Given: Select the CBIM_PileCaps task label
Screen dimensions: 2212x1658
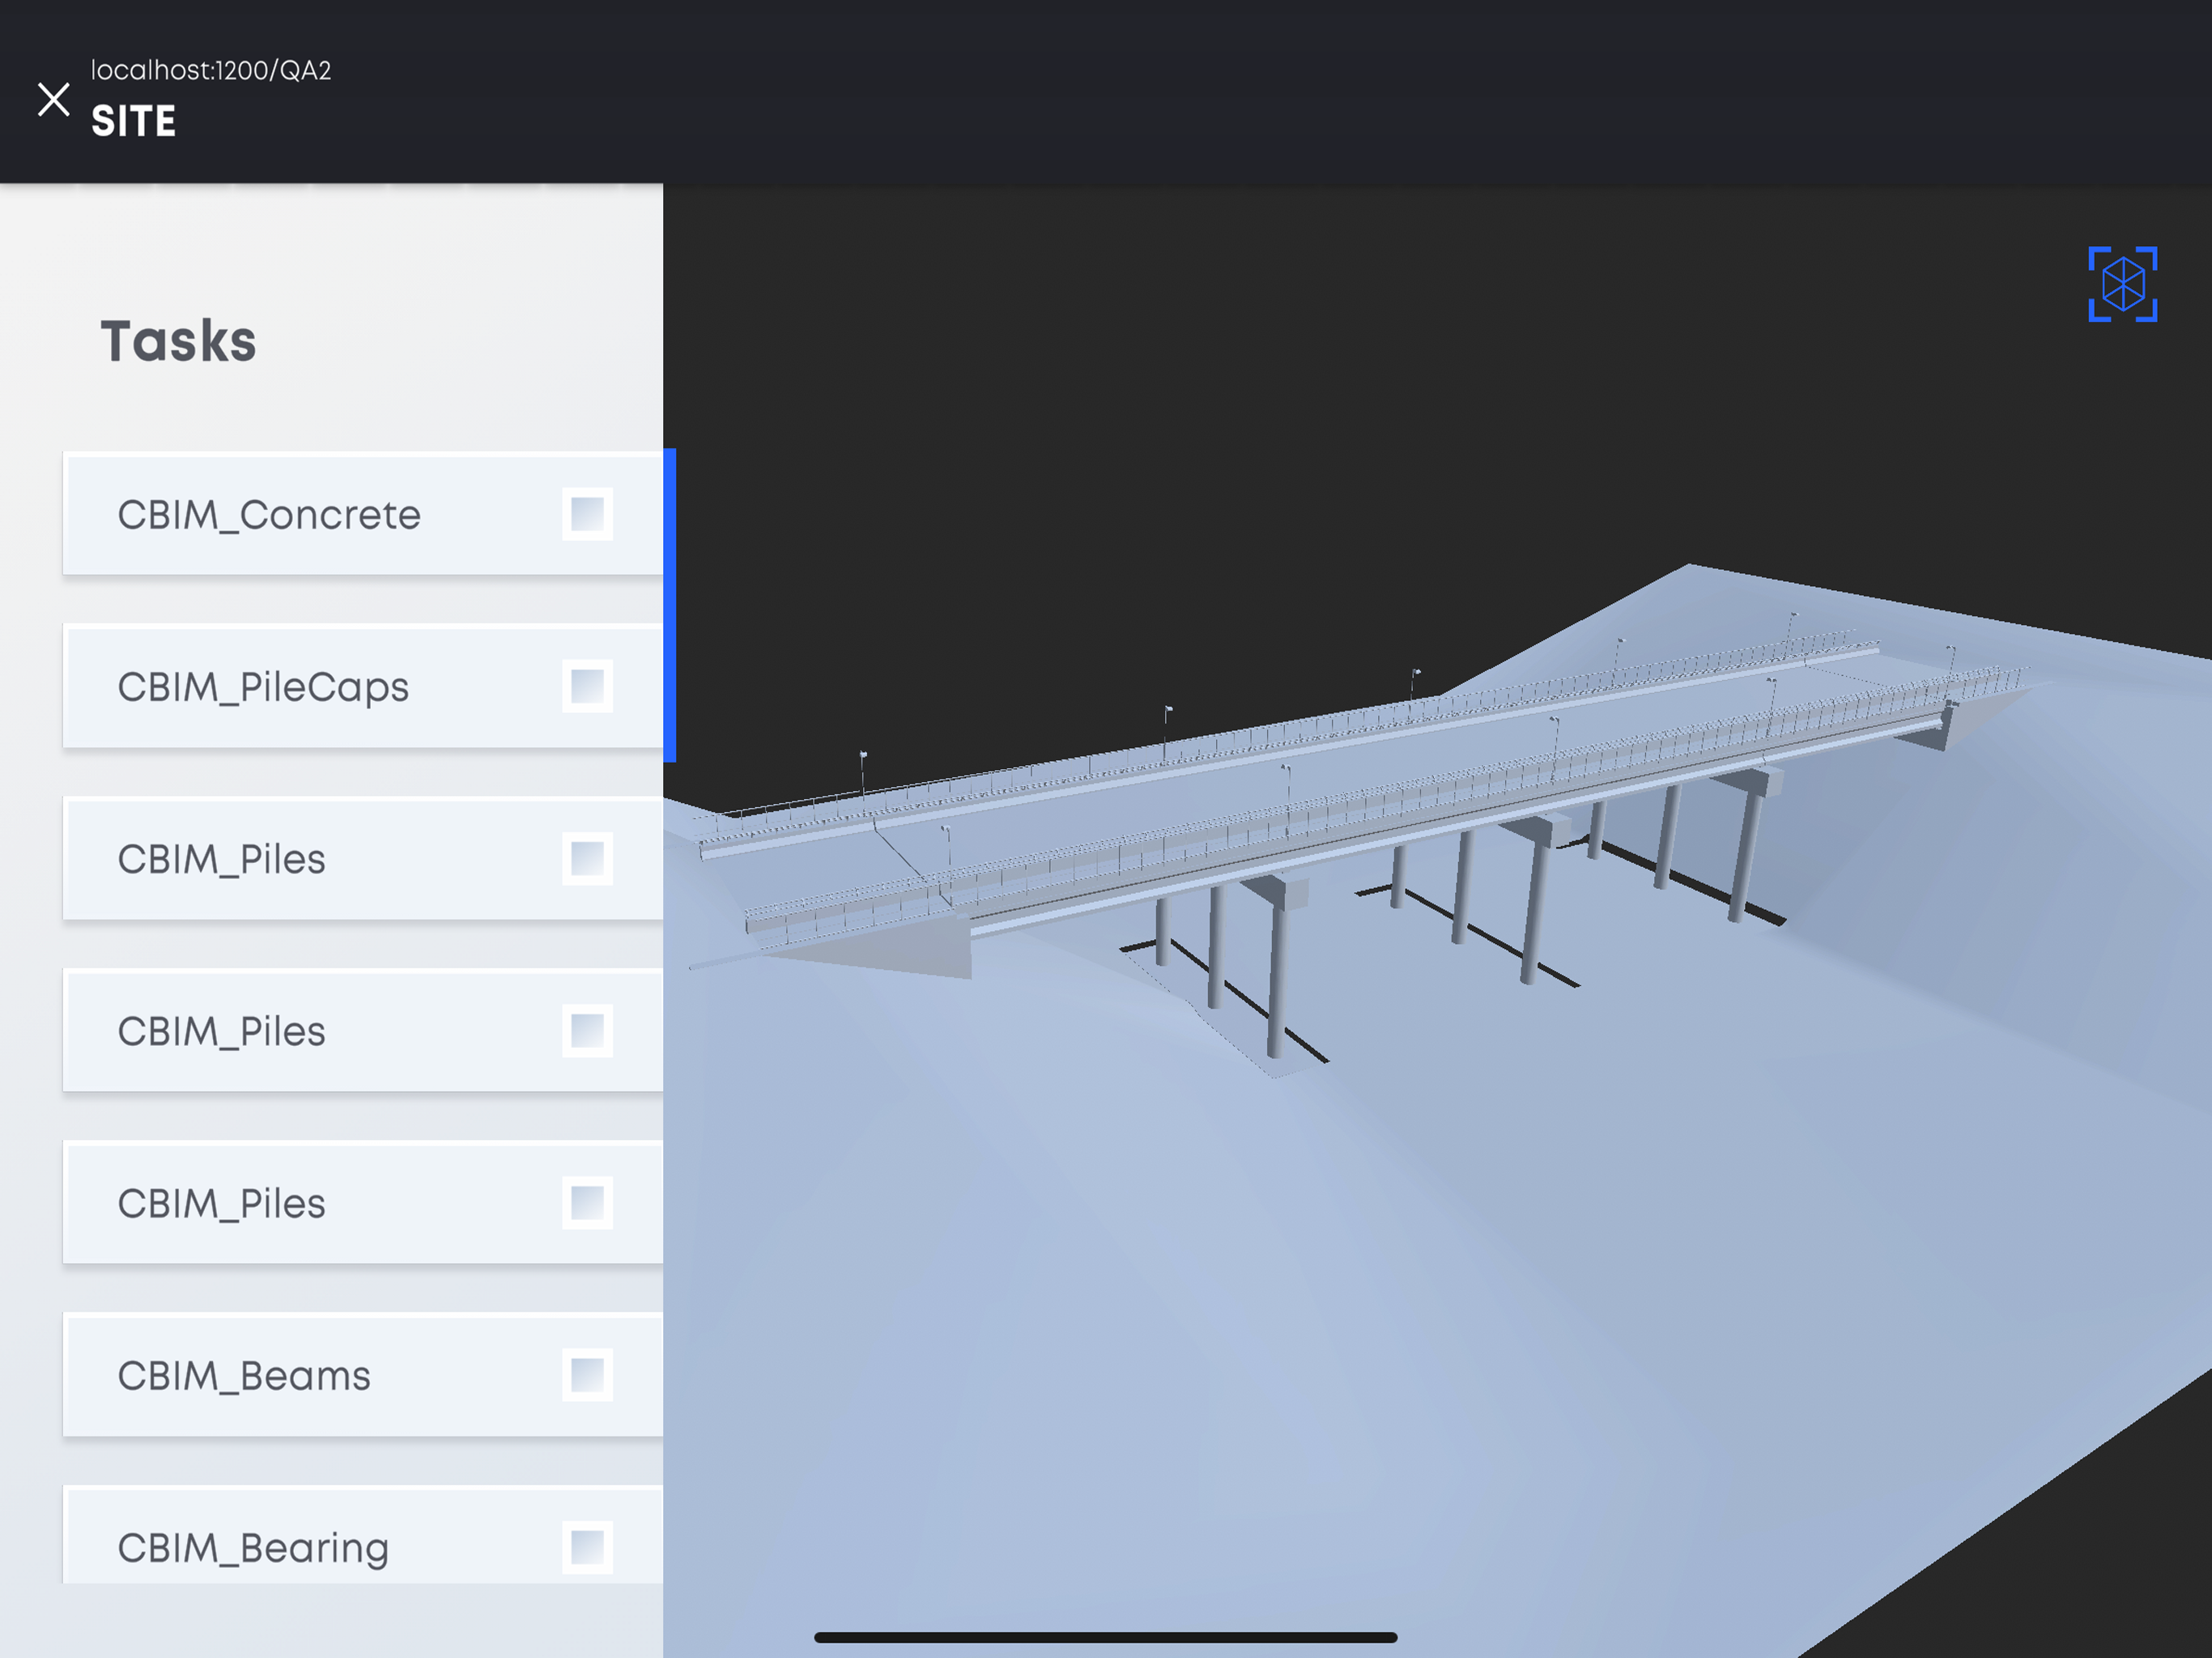Looking at the screenshot, I should pyautogui.click(x=263, y=687).
